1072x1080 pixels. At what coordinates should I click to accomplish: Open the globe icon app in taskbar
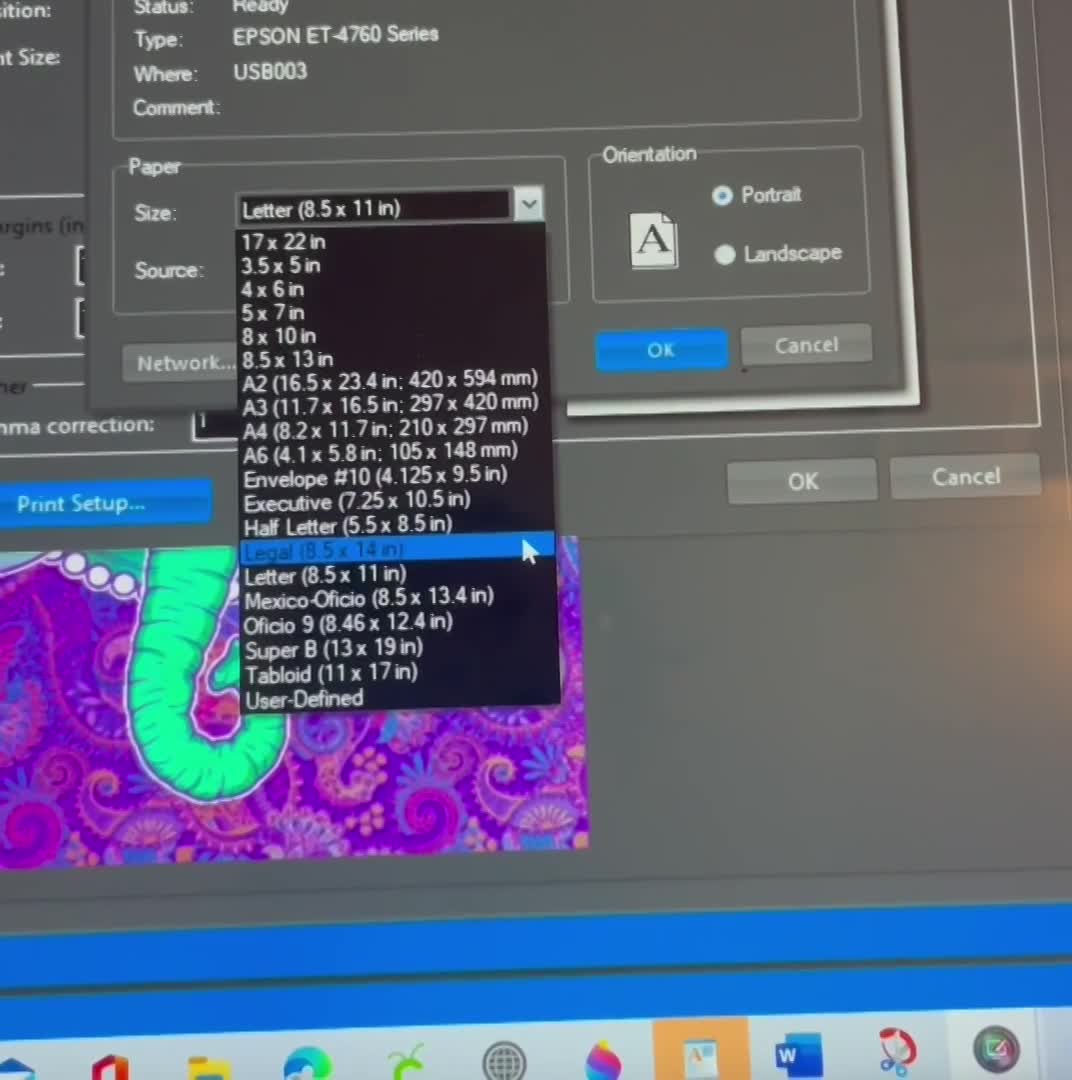coord(504,1060)
